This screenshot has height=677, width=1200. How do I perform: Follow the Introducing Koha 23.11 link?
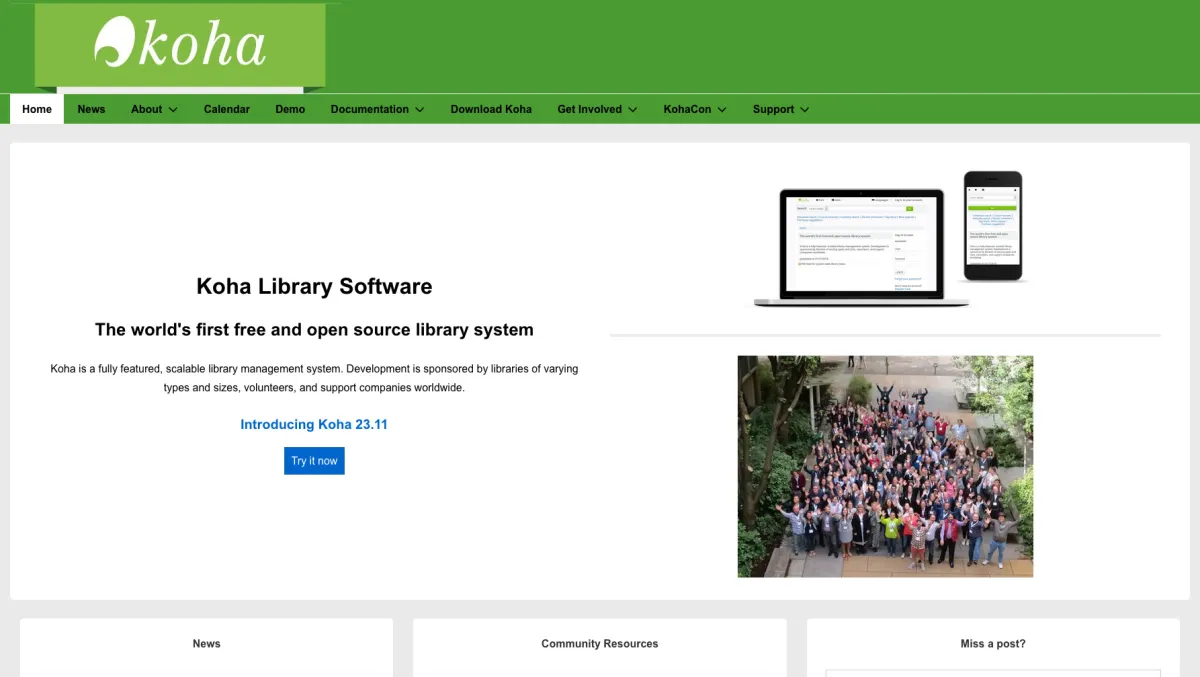click(314, 424)
